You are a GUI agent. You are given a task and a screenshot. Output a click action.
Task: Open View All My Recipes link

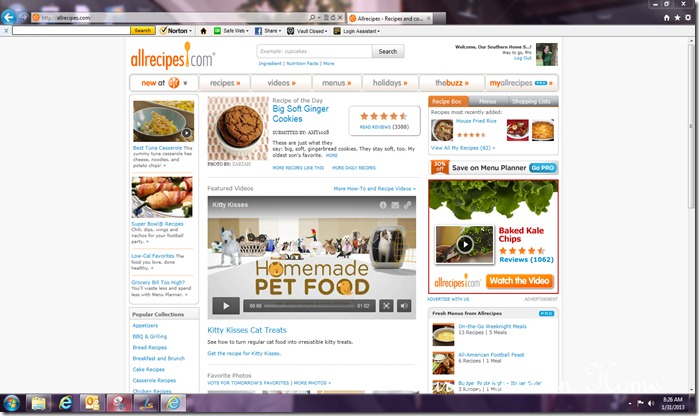(463, 148)
